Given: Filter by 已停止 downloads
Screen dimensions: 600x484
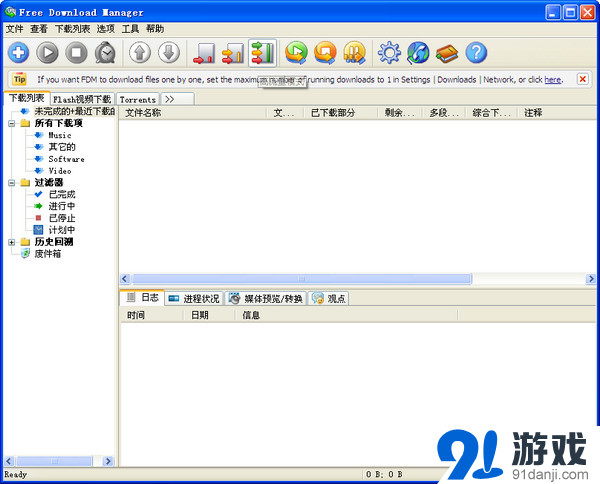Looking at the screenshot, I should click(62, 218).
